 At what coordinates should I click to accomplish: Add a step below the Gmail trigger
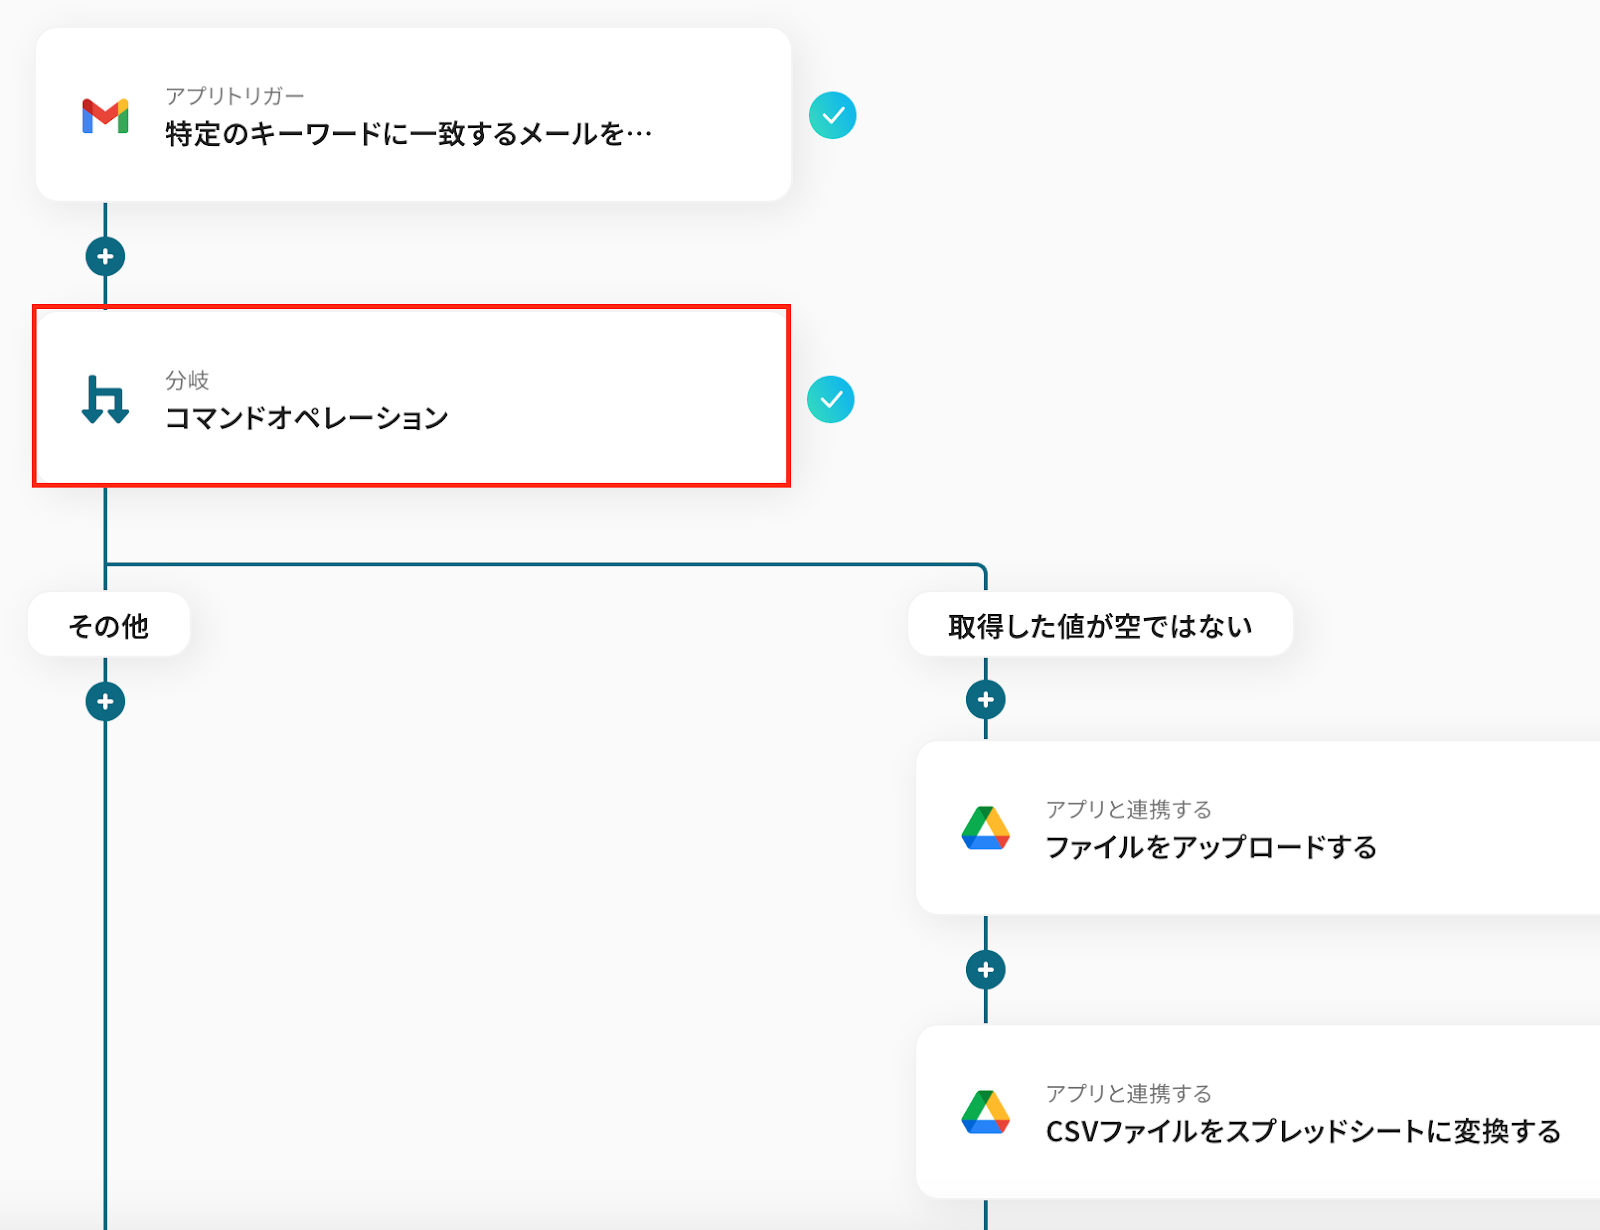click(x=105, y=257)
